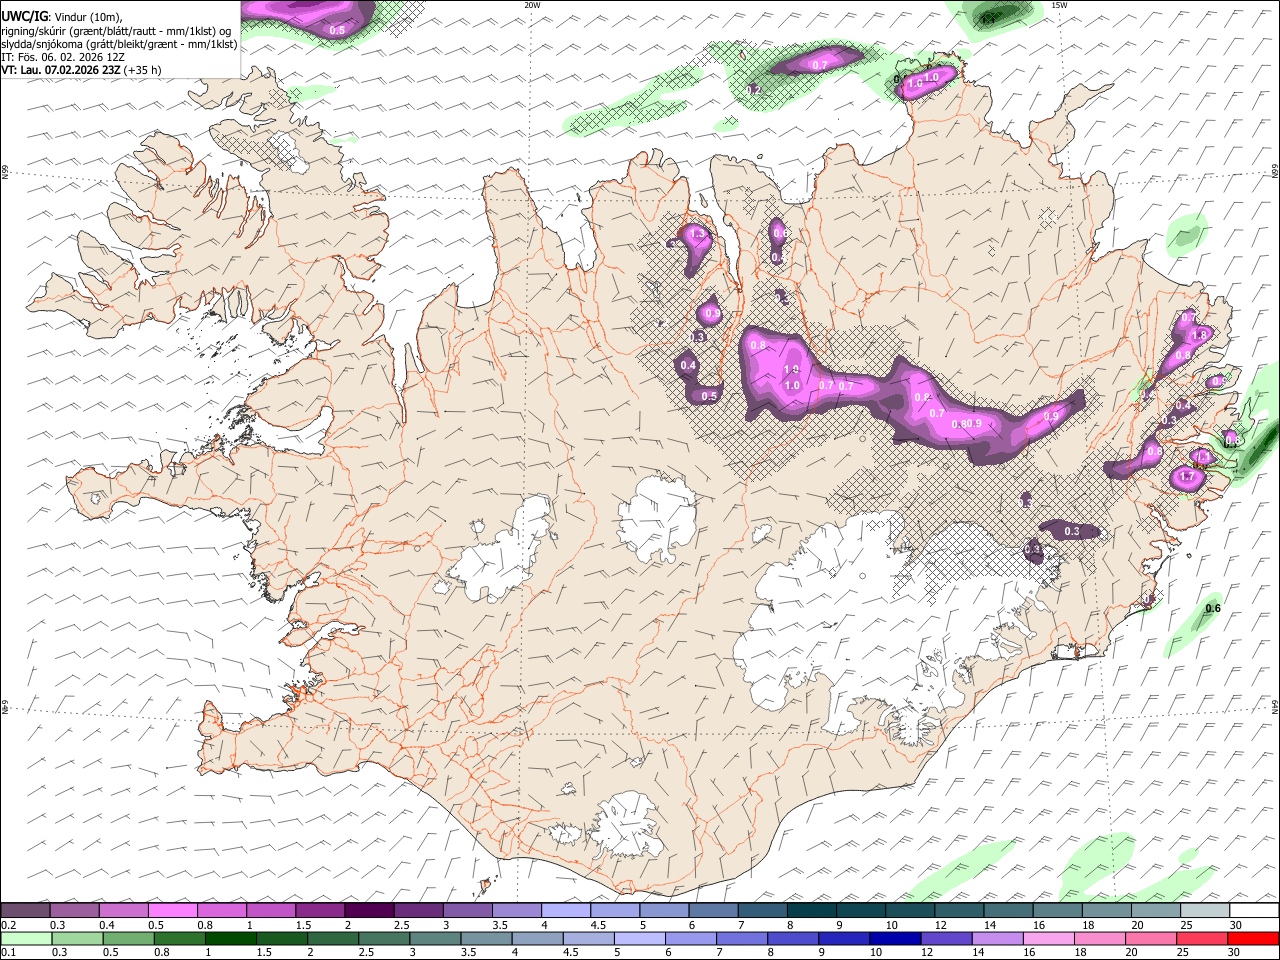This screenshot has width=1280, height=960.
Task: Click the 0.2 tick label in the upper legend
Action: [9, 925]
